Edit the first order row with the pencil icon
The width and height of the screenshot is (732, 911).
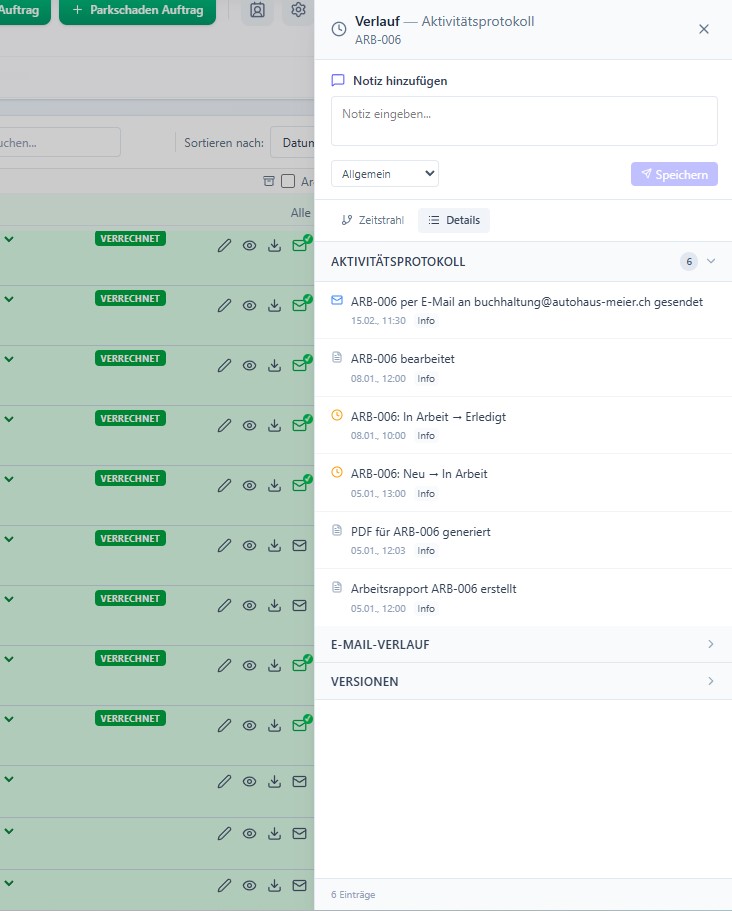(224, 246)
